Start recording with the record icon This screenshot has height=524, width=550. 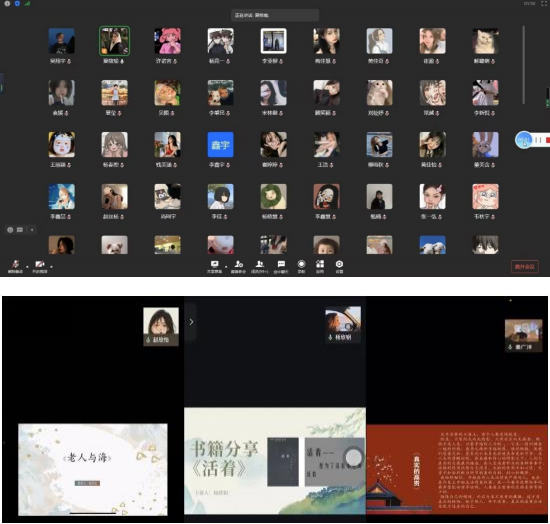pos(301,264)
